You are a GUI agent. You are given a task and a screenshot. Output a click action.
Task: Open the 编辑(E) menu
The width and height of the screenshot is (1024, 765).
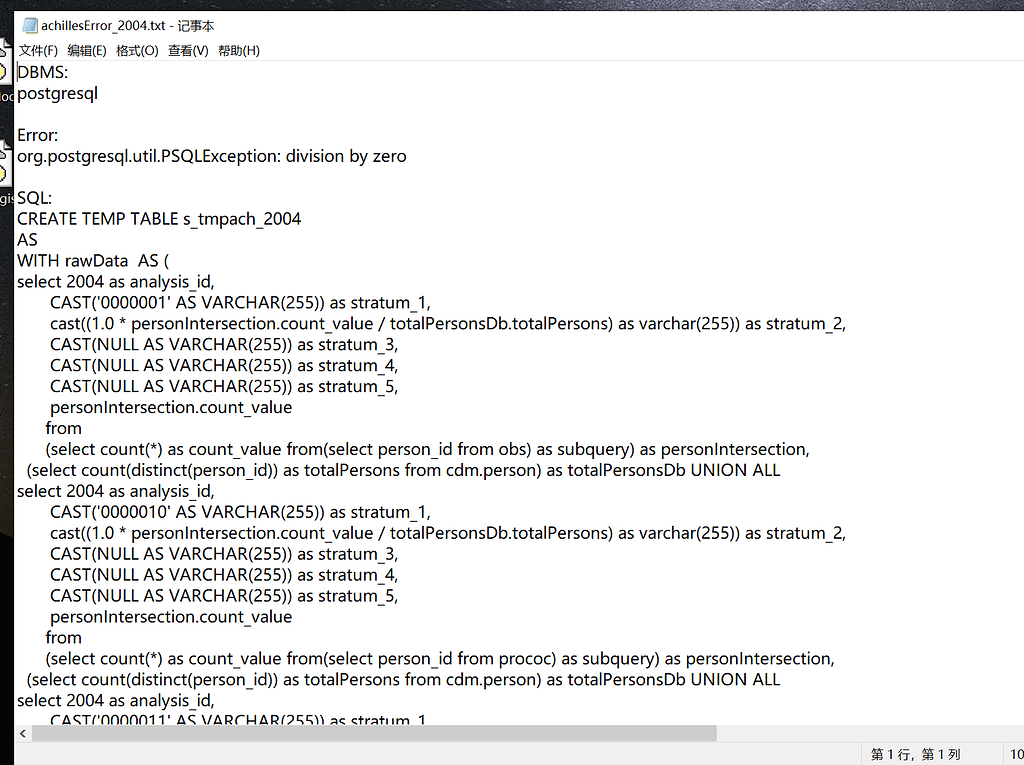88,50
